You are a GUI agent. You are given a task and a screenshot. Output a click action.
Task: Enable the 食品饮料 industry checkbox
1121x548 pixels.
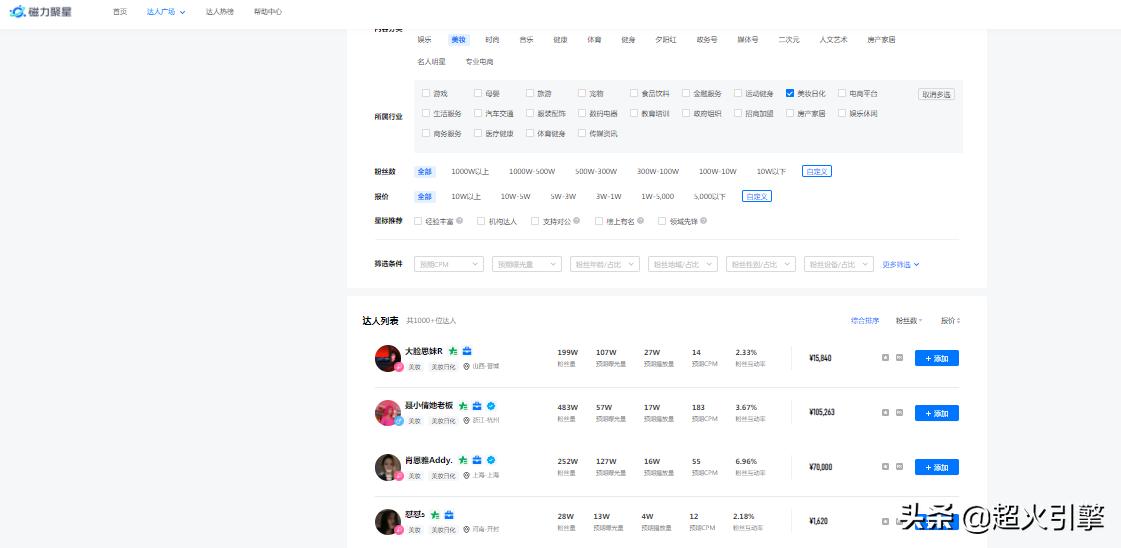pos(634,93)
